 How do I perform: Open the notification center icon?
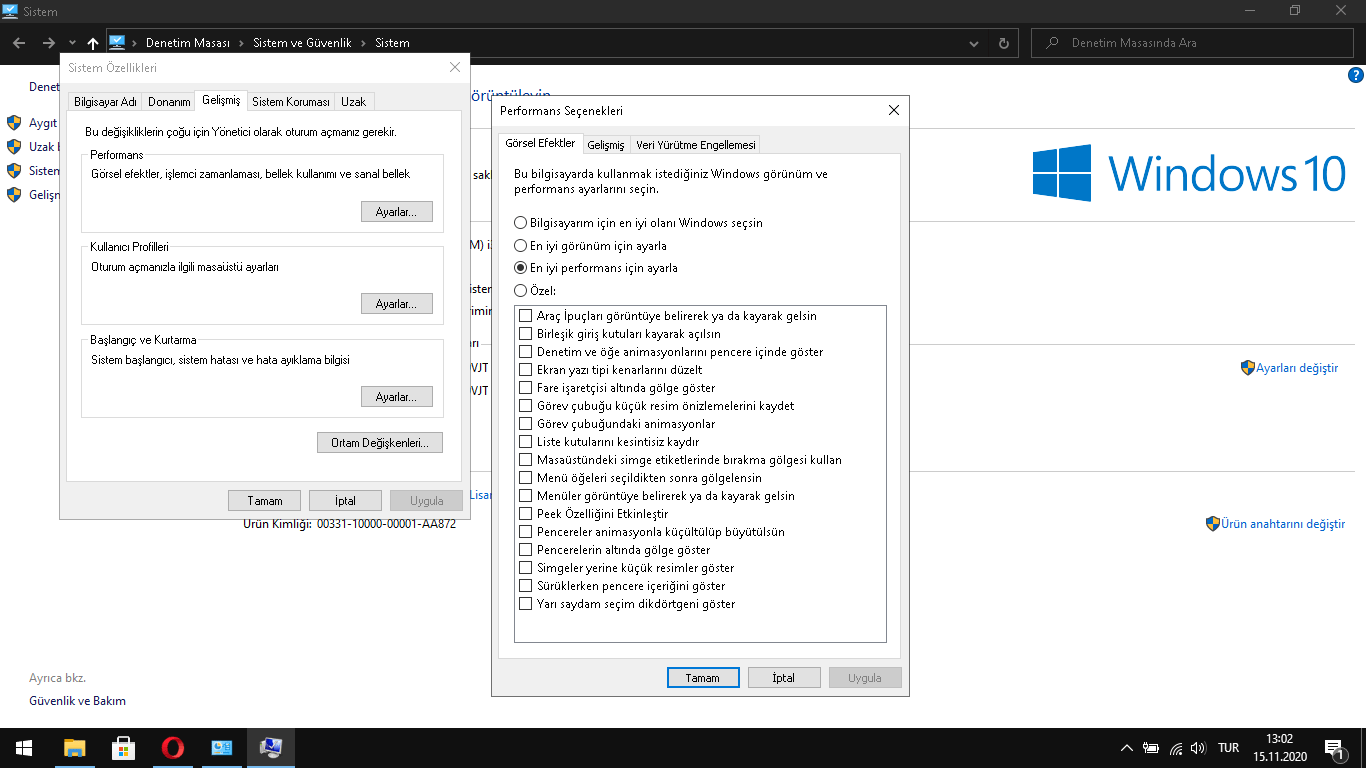(x=1334, y=748)
